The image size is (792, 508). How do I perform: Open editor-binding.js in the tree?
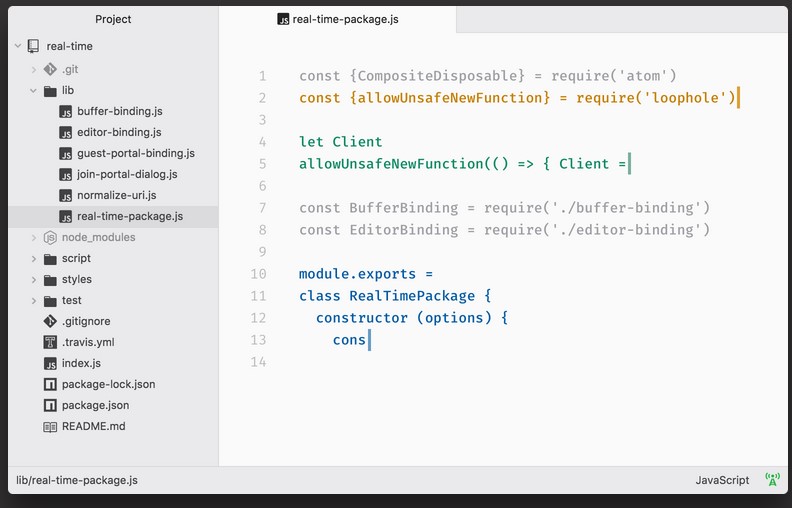(119, 132)
